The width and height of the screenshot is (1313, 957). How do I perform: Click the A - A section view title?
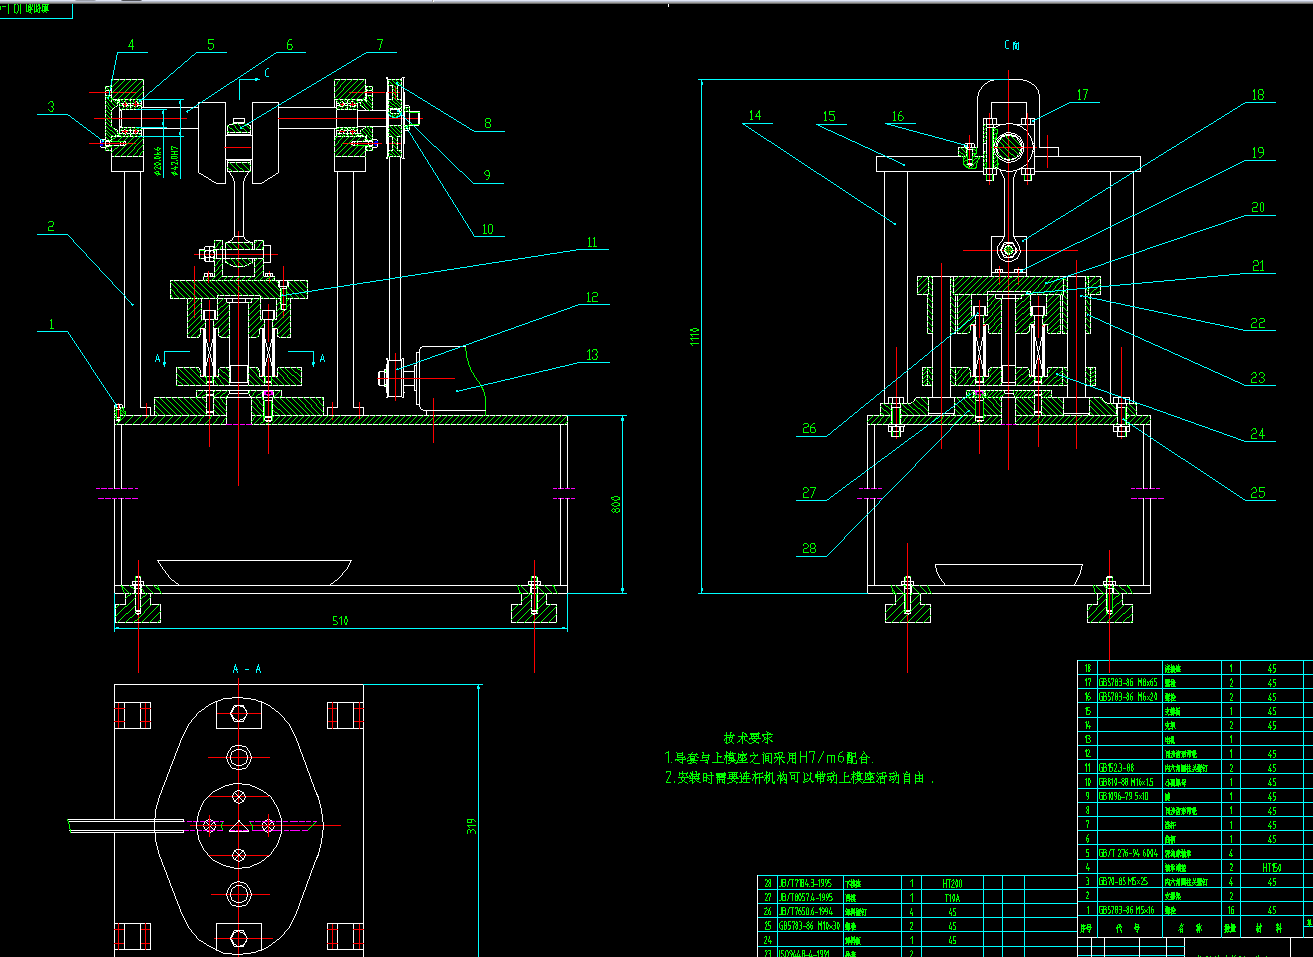coord(247,669)
